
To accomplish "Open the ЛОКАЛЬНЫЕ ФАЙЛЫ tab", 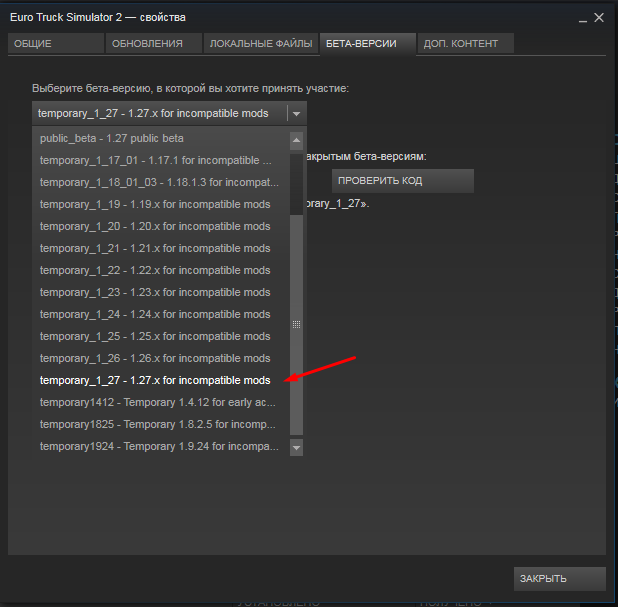I will [261, 43].
